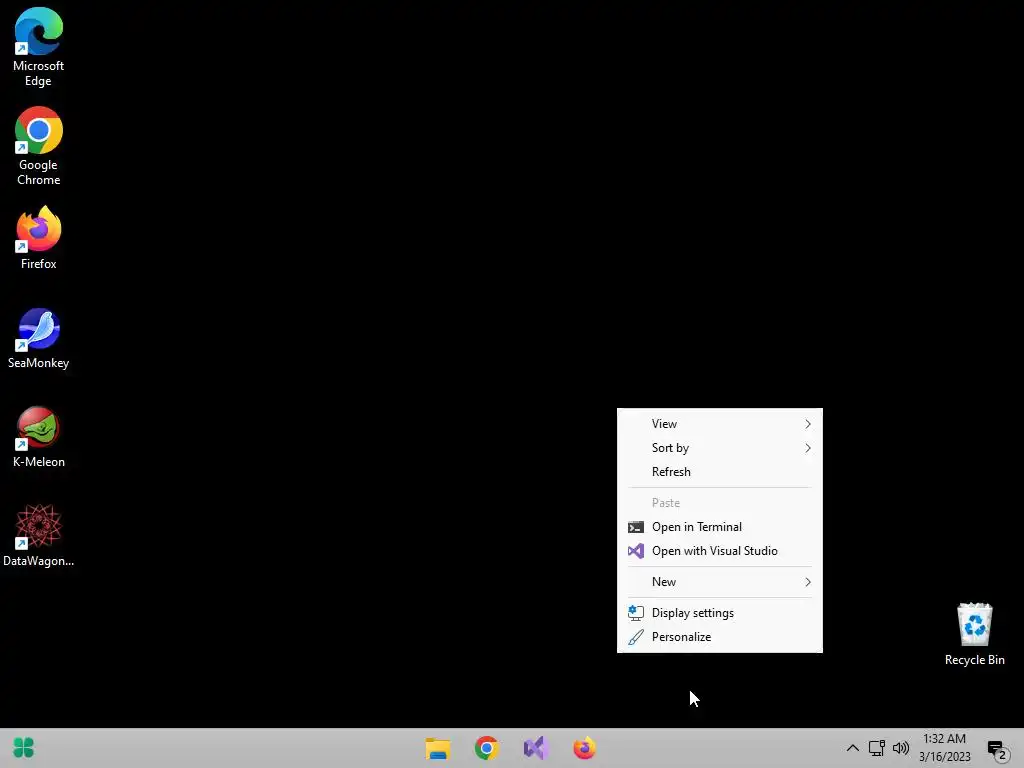Expand the Sort by submenu
The width and height of the screenshot is (1024, 768).
pyautogui.click(x=720, y=448)
